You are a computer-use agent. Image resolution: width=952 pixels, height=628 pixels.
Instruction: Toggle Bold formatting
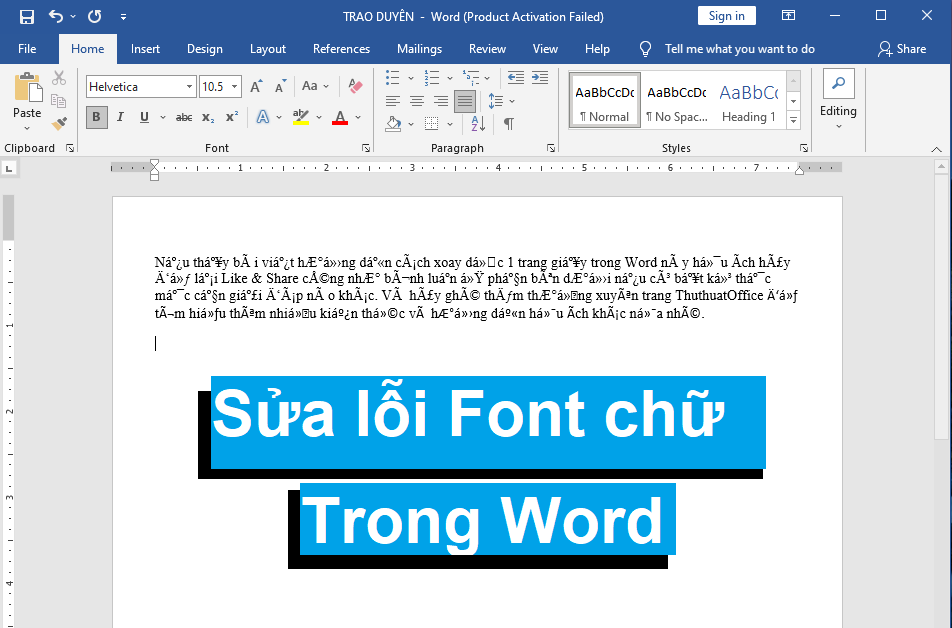click(97, 117)
